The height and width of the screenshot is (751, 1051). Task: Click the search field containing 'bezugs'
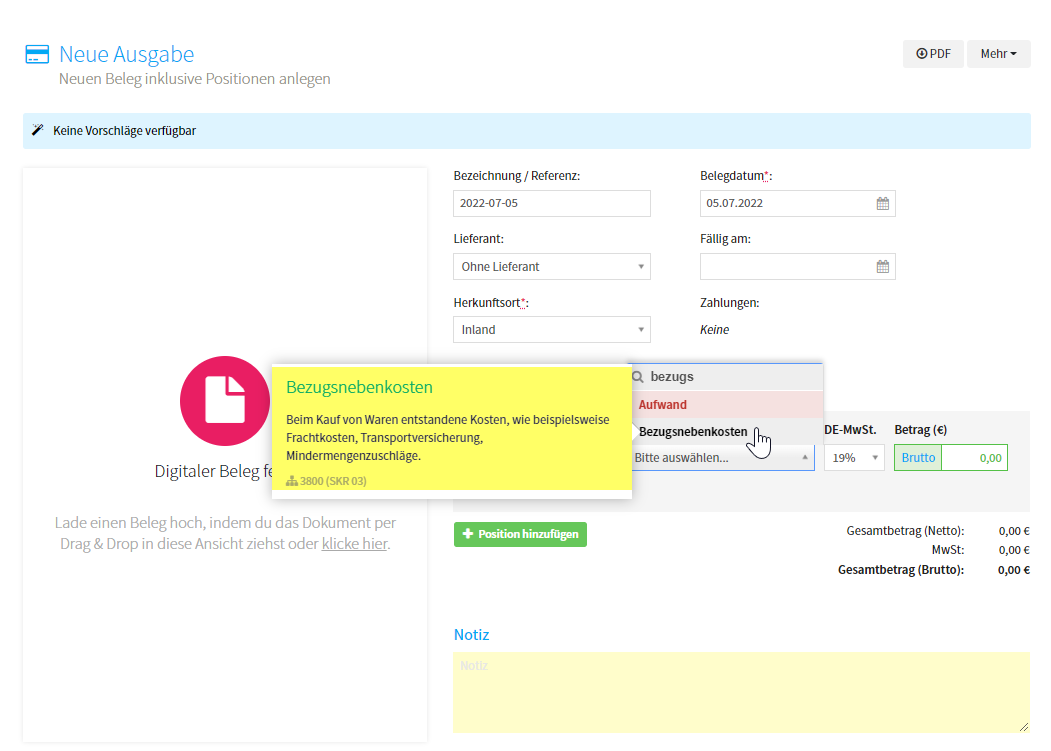pos(727,377)
